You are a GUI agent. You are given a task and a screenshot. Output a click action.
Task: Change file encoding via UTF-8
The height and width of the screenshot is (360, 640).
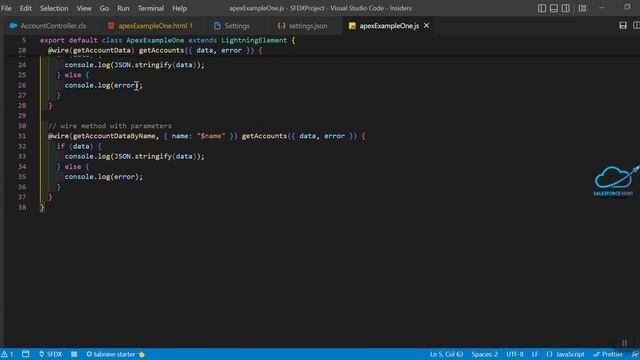(x=515, y=354)
